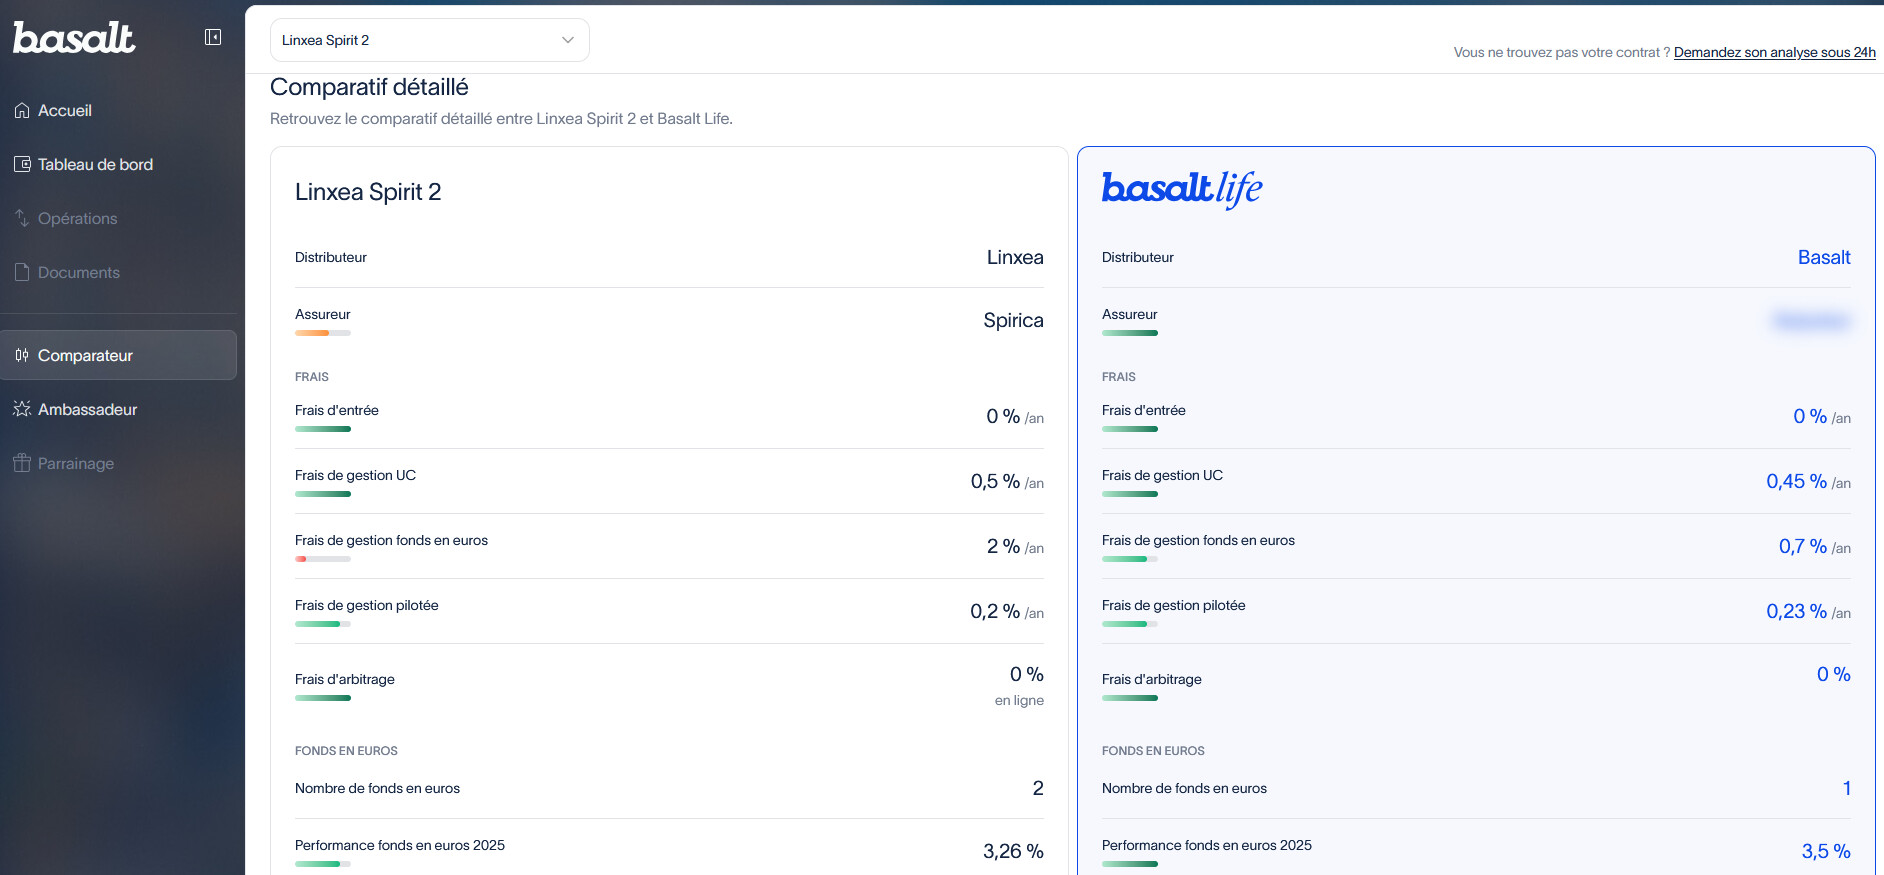Screen dimensions: 1884x875
Task: Open the Linxea Spirit 2 contract dropdown
Action: coord(430,40)
